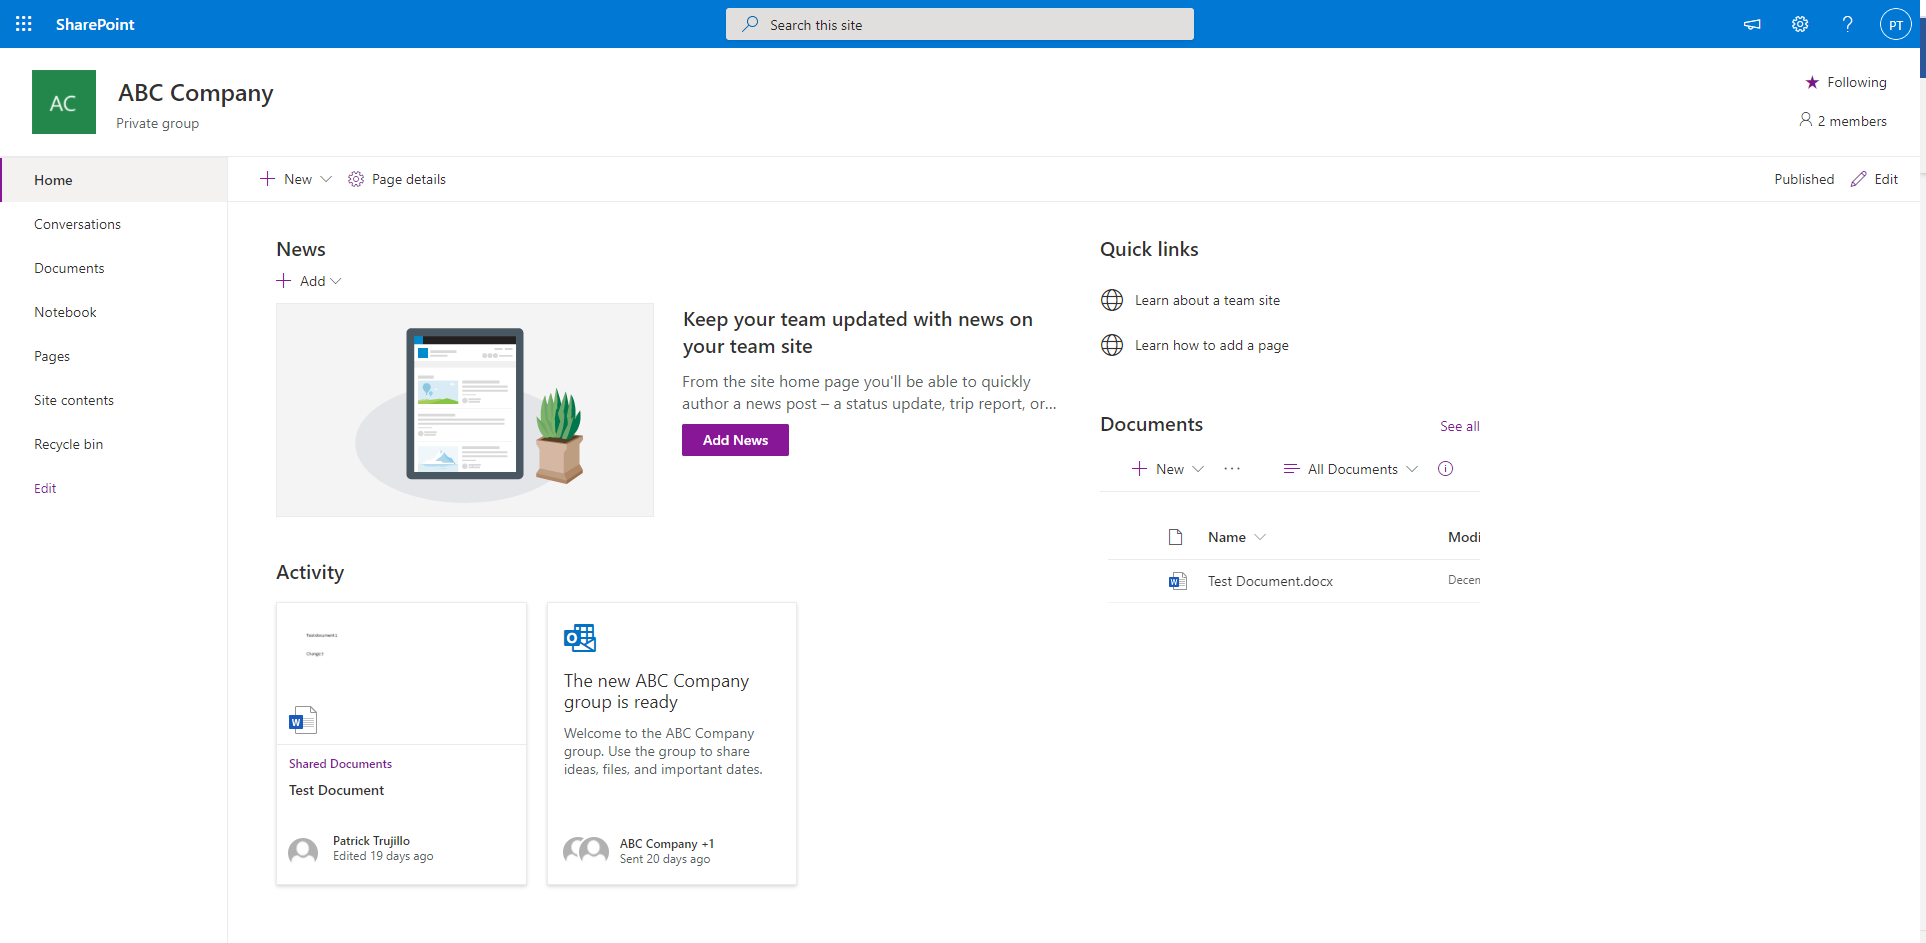Click the help question mark icon

click(x=1847, y=24)
